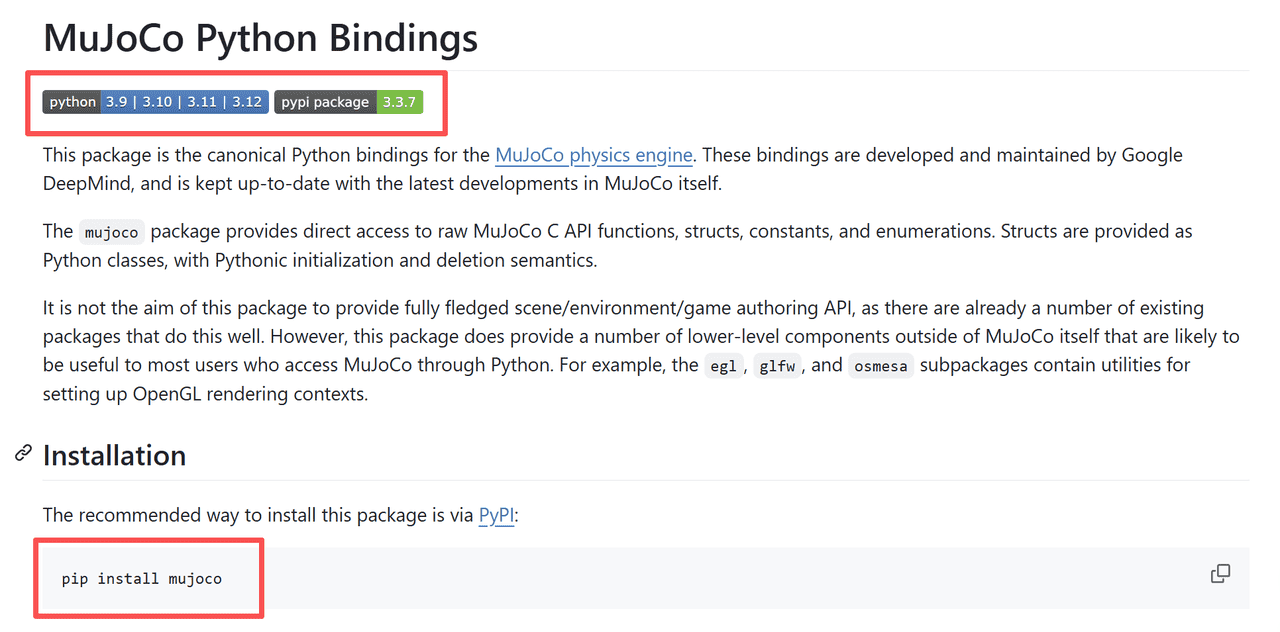Click the Installation section heading

[114, 456]
